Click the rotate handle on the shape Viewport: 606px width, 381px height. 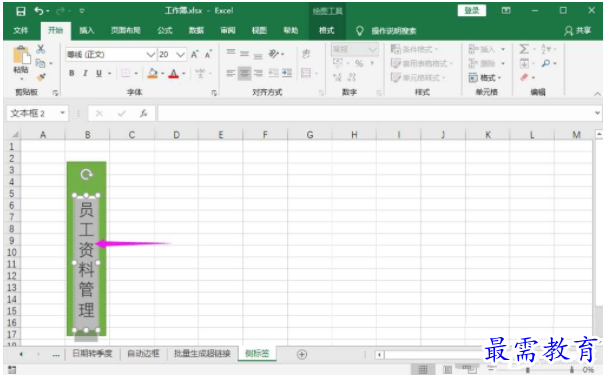86,175
